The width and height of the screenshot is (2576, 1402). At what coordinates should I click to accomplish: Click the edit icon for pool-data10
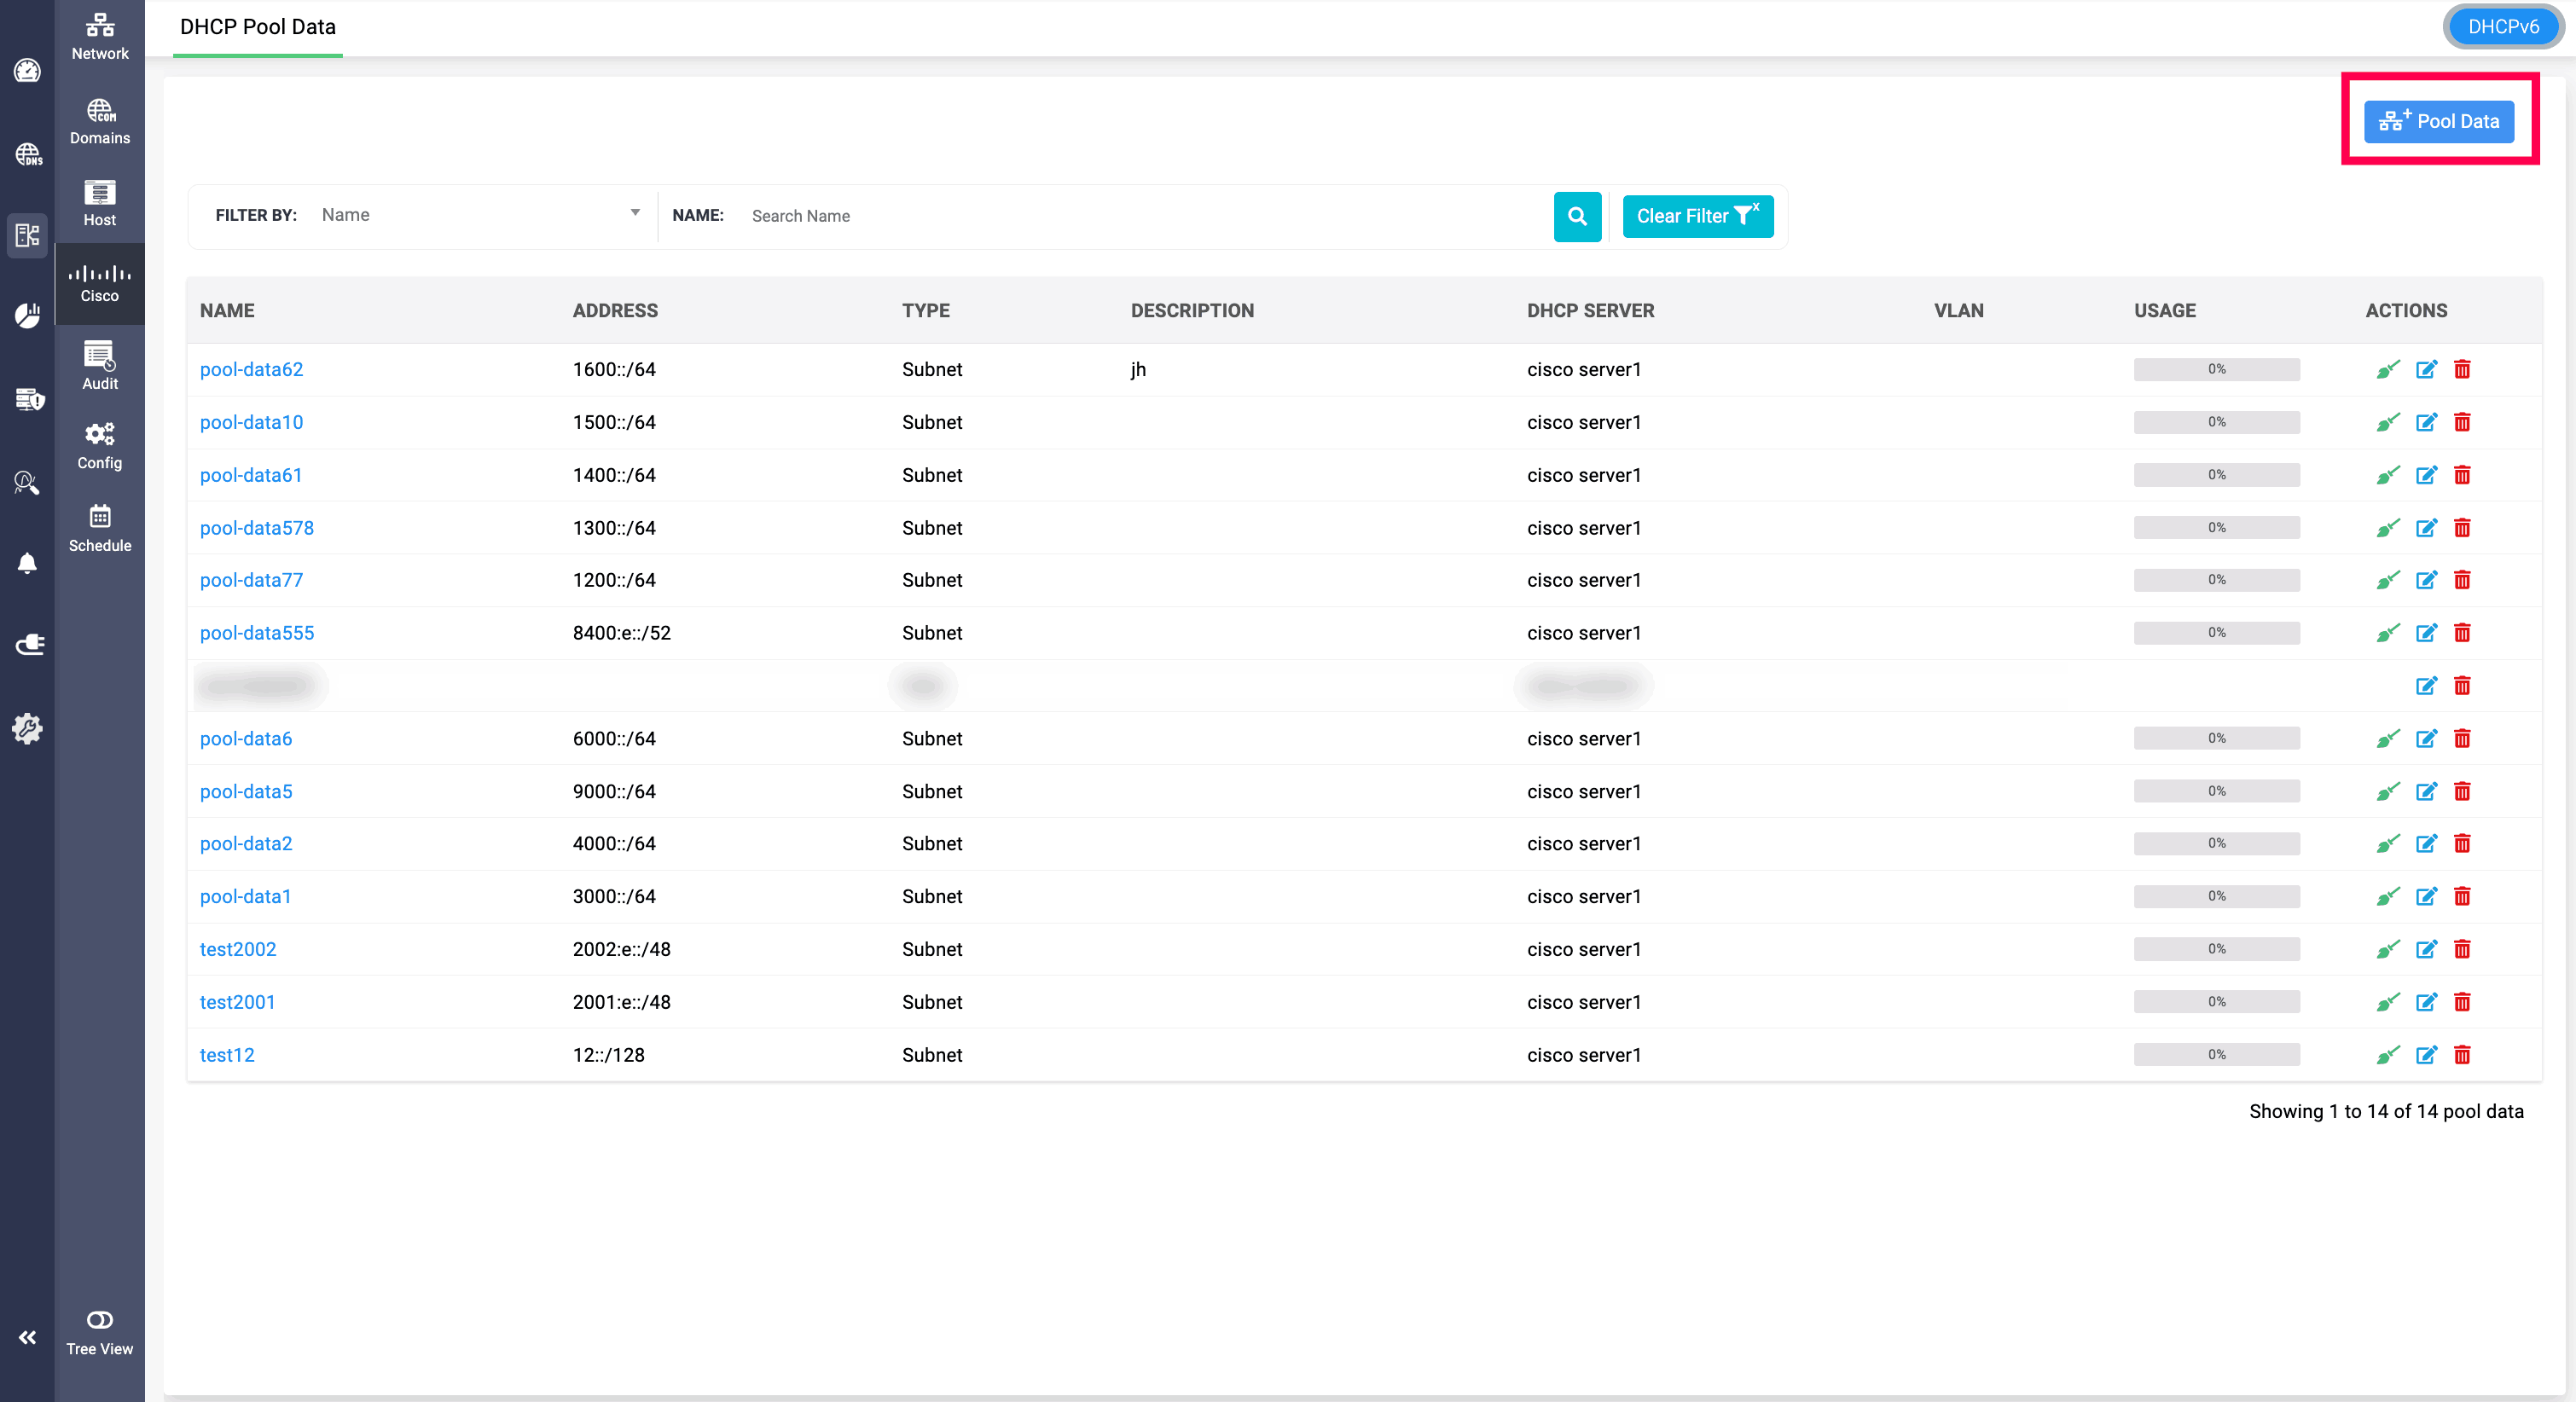click(2426, 422)
